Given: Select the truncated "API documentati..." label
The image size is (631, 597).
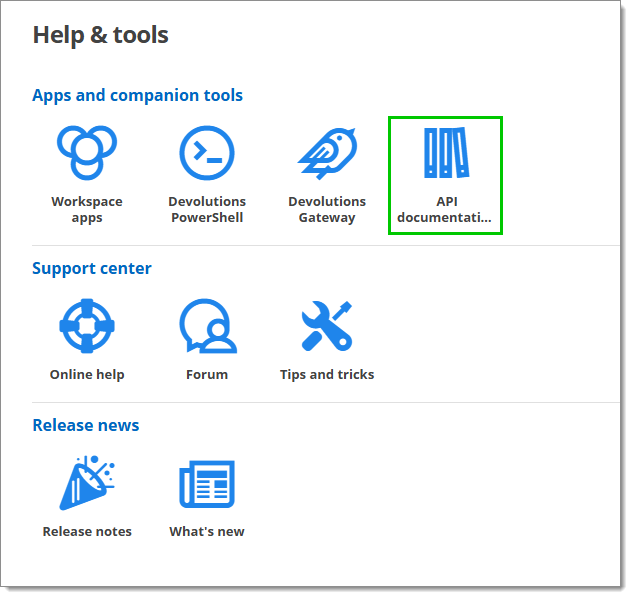Looking at the screenshot, I should click(x=445, y=209).
